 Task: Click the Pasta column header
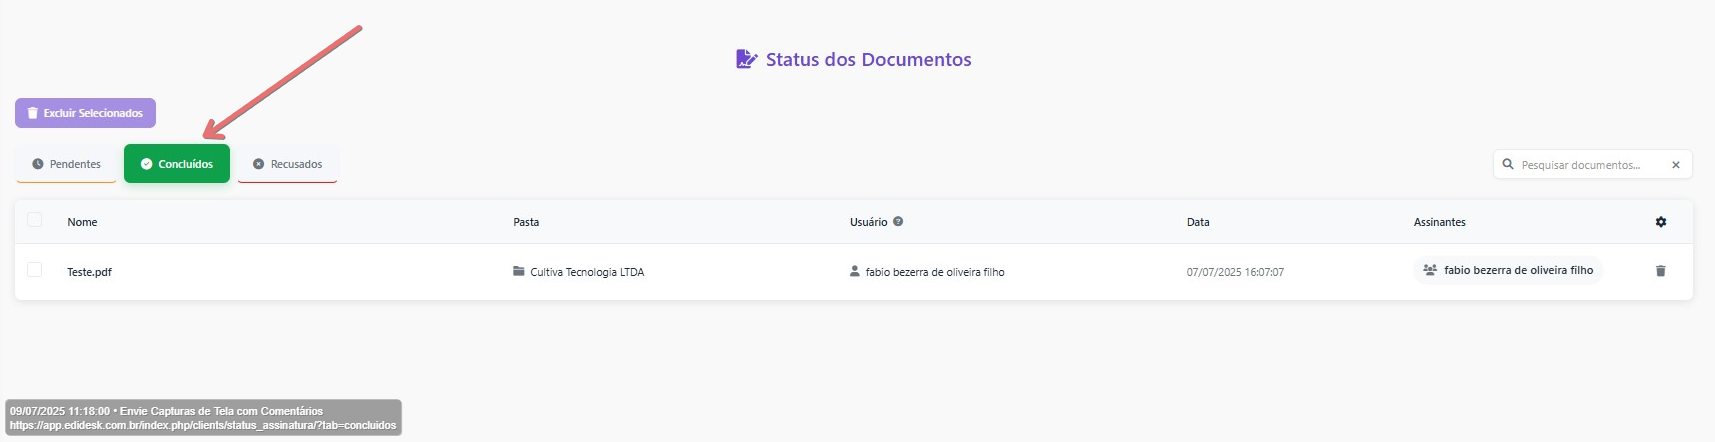click(x=526, y=222)
